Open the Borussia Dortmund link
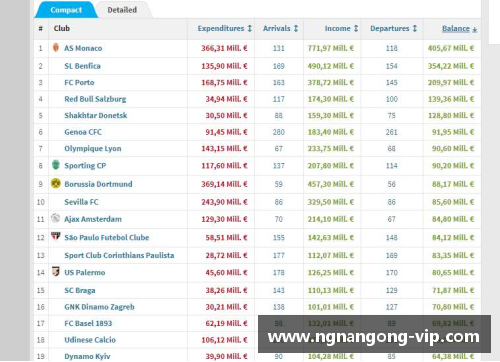This screenshot has height=362, width=500. (x=98, y=184)
